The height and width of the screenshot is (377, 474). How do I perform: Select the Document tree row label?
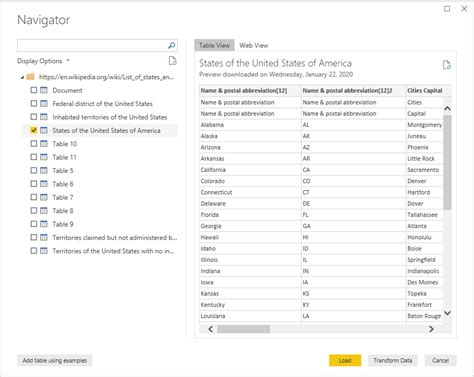pos(67,90)
